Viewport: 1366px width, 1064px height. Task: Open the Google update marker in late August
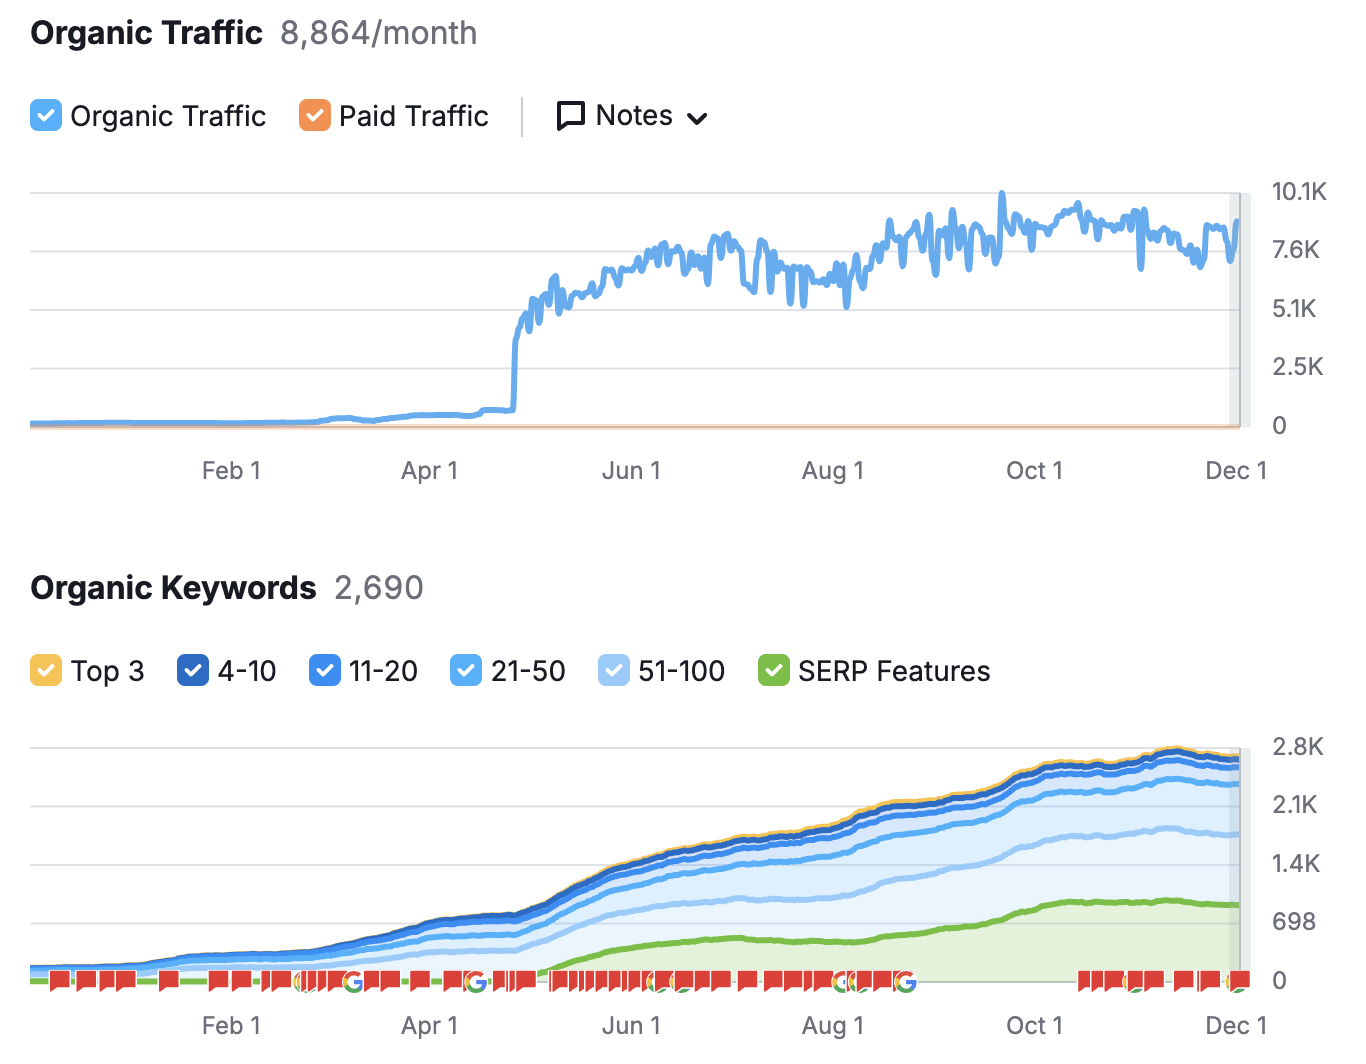click(x=905, y=982)
